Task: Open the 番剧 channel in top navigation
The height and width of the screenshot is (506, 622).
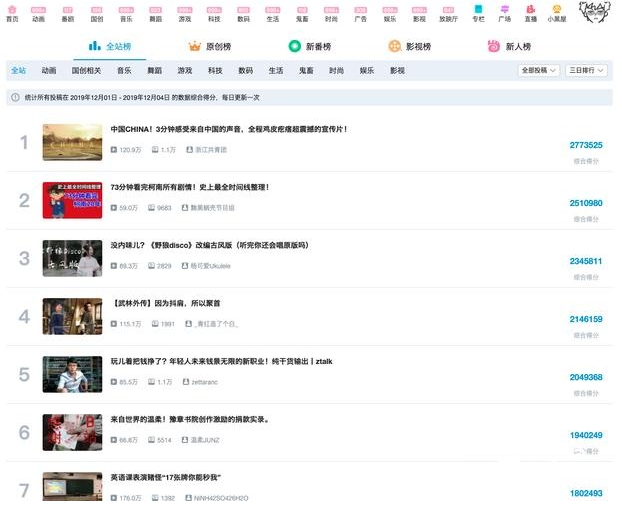Action: pos(68,14)
